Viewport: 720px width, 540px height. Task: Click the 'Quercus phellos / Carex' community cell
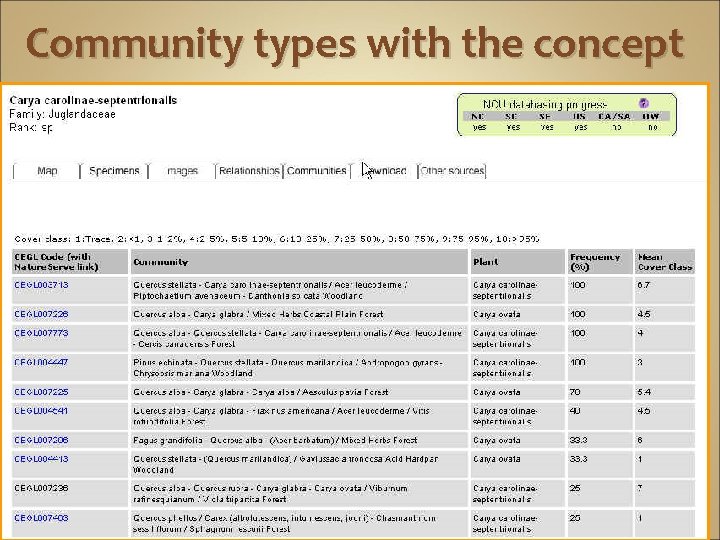[299, 523]
